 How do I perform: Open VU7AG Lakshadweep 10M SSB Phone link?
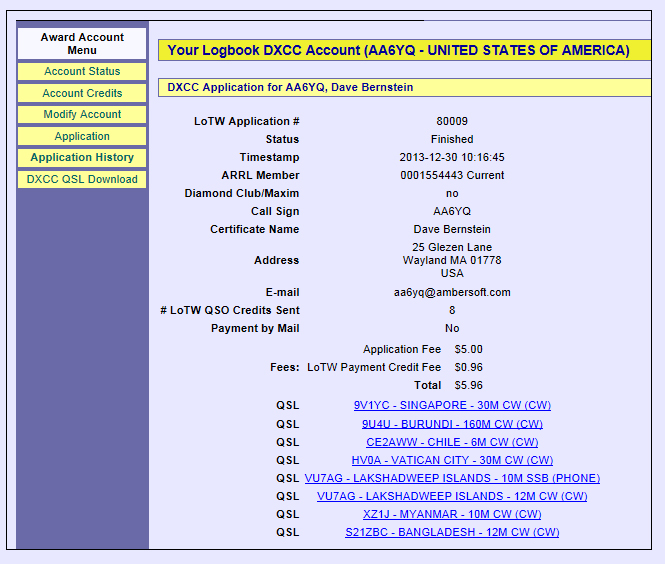(452, 478)
